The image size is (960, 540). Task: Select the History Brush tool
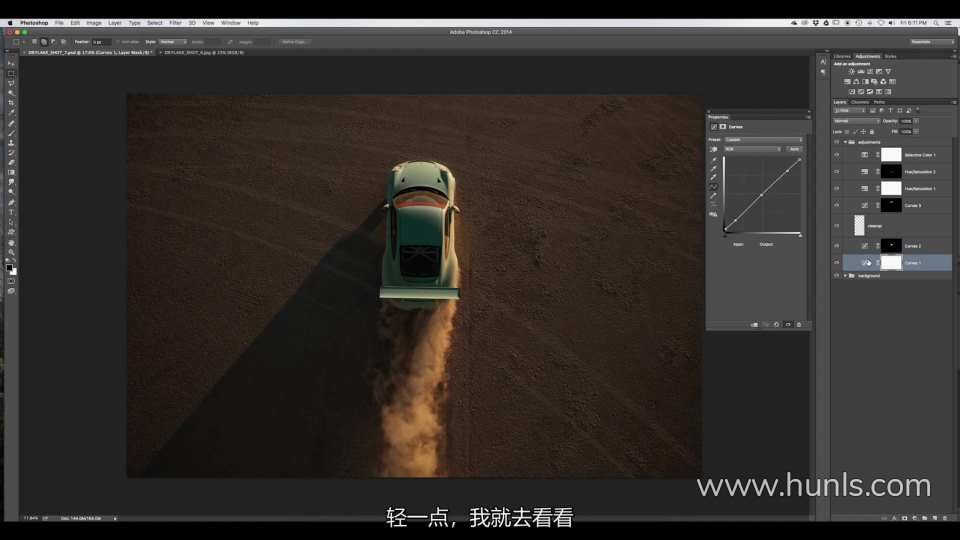point(11,153)
